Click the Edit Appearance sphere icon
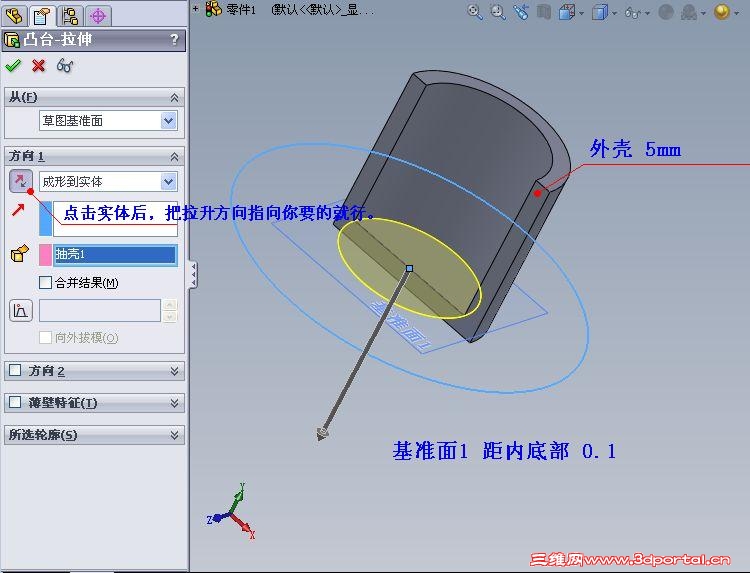This screenshot has height=573, width=750. point(666,12)
